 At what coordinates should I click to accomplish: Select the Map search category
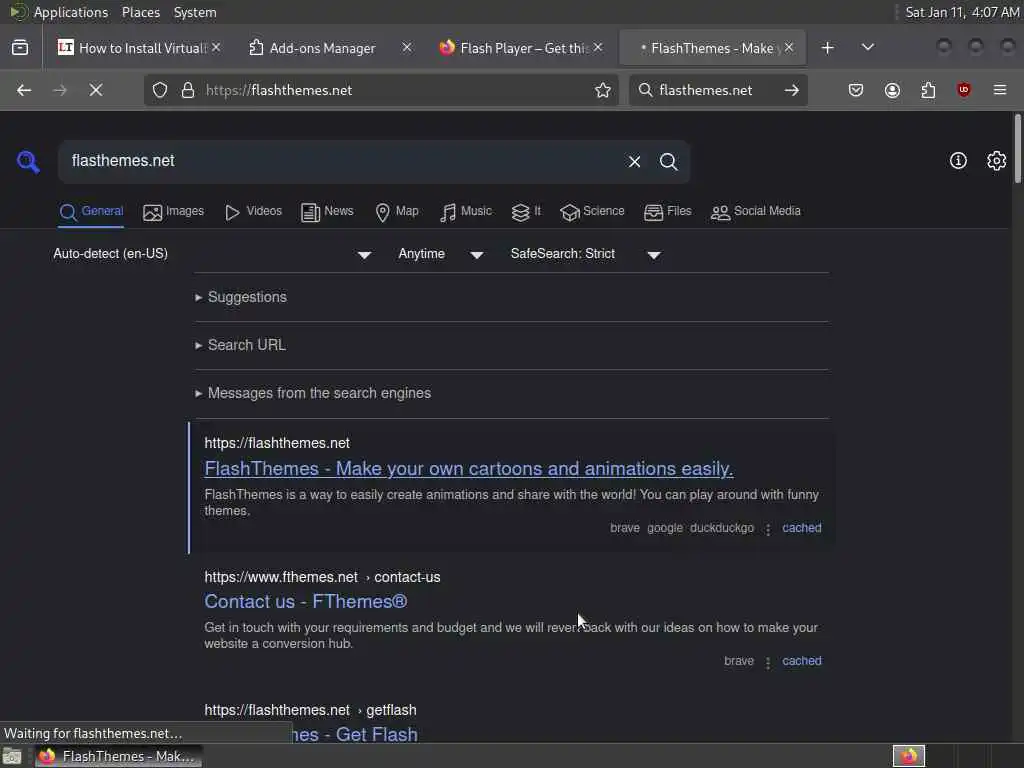tap(397, 212)
